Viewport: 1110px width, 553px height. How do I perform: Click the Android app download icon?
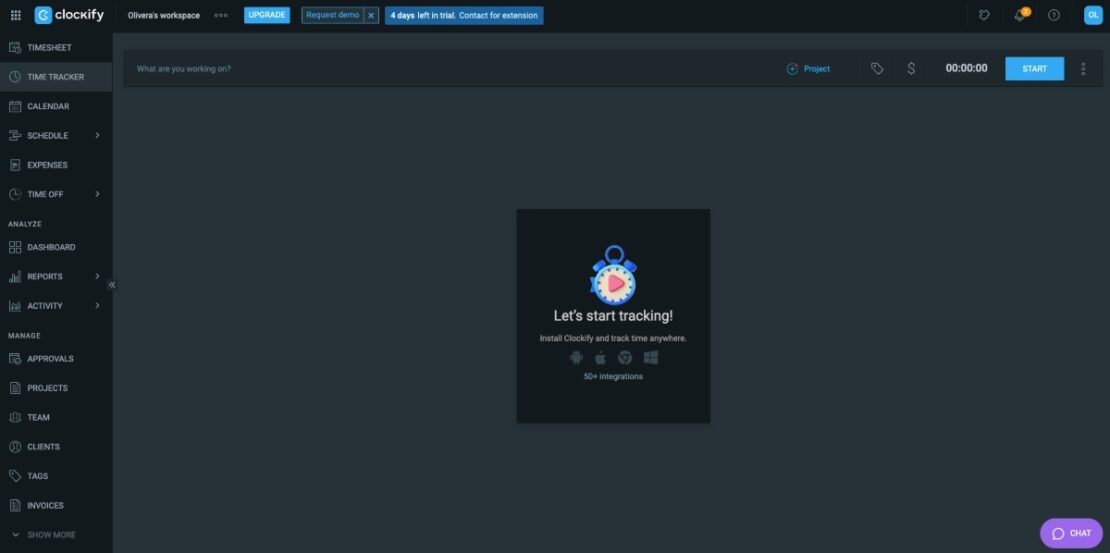click(576, 358)
